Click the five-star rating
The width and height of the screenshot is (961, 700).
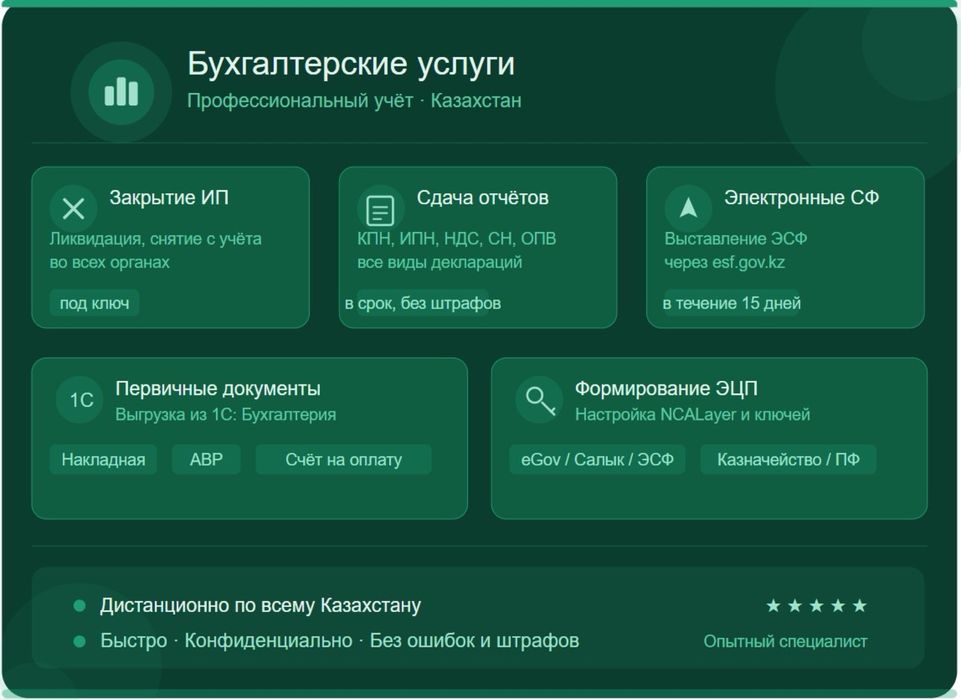point(816,606)
